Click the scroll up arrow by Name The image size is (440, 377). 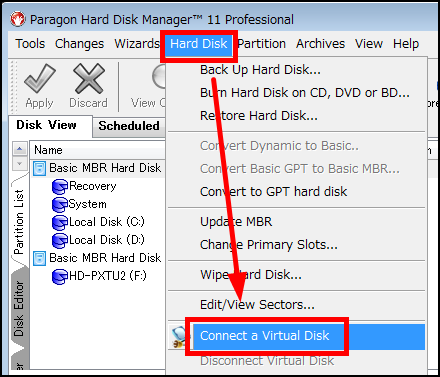(x=20, y=148)
